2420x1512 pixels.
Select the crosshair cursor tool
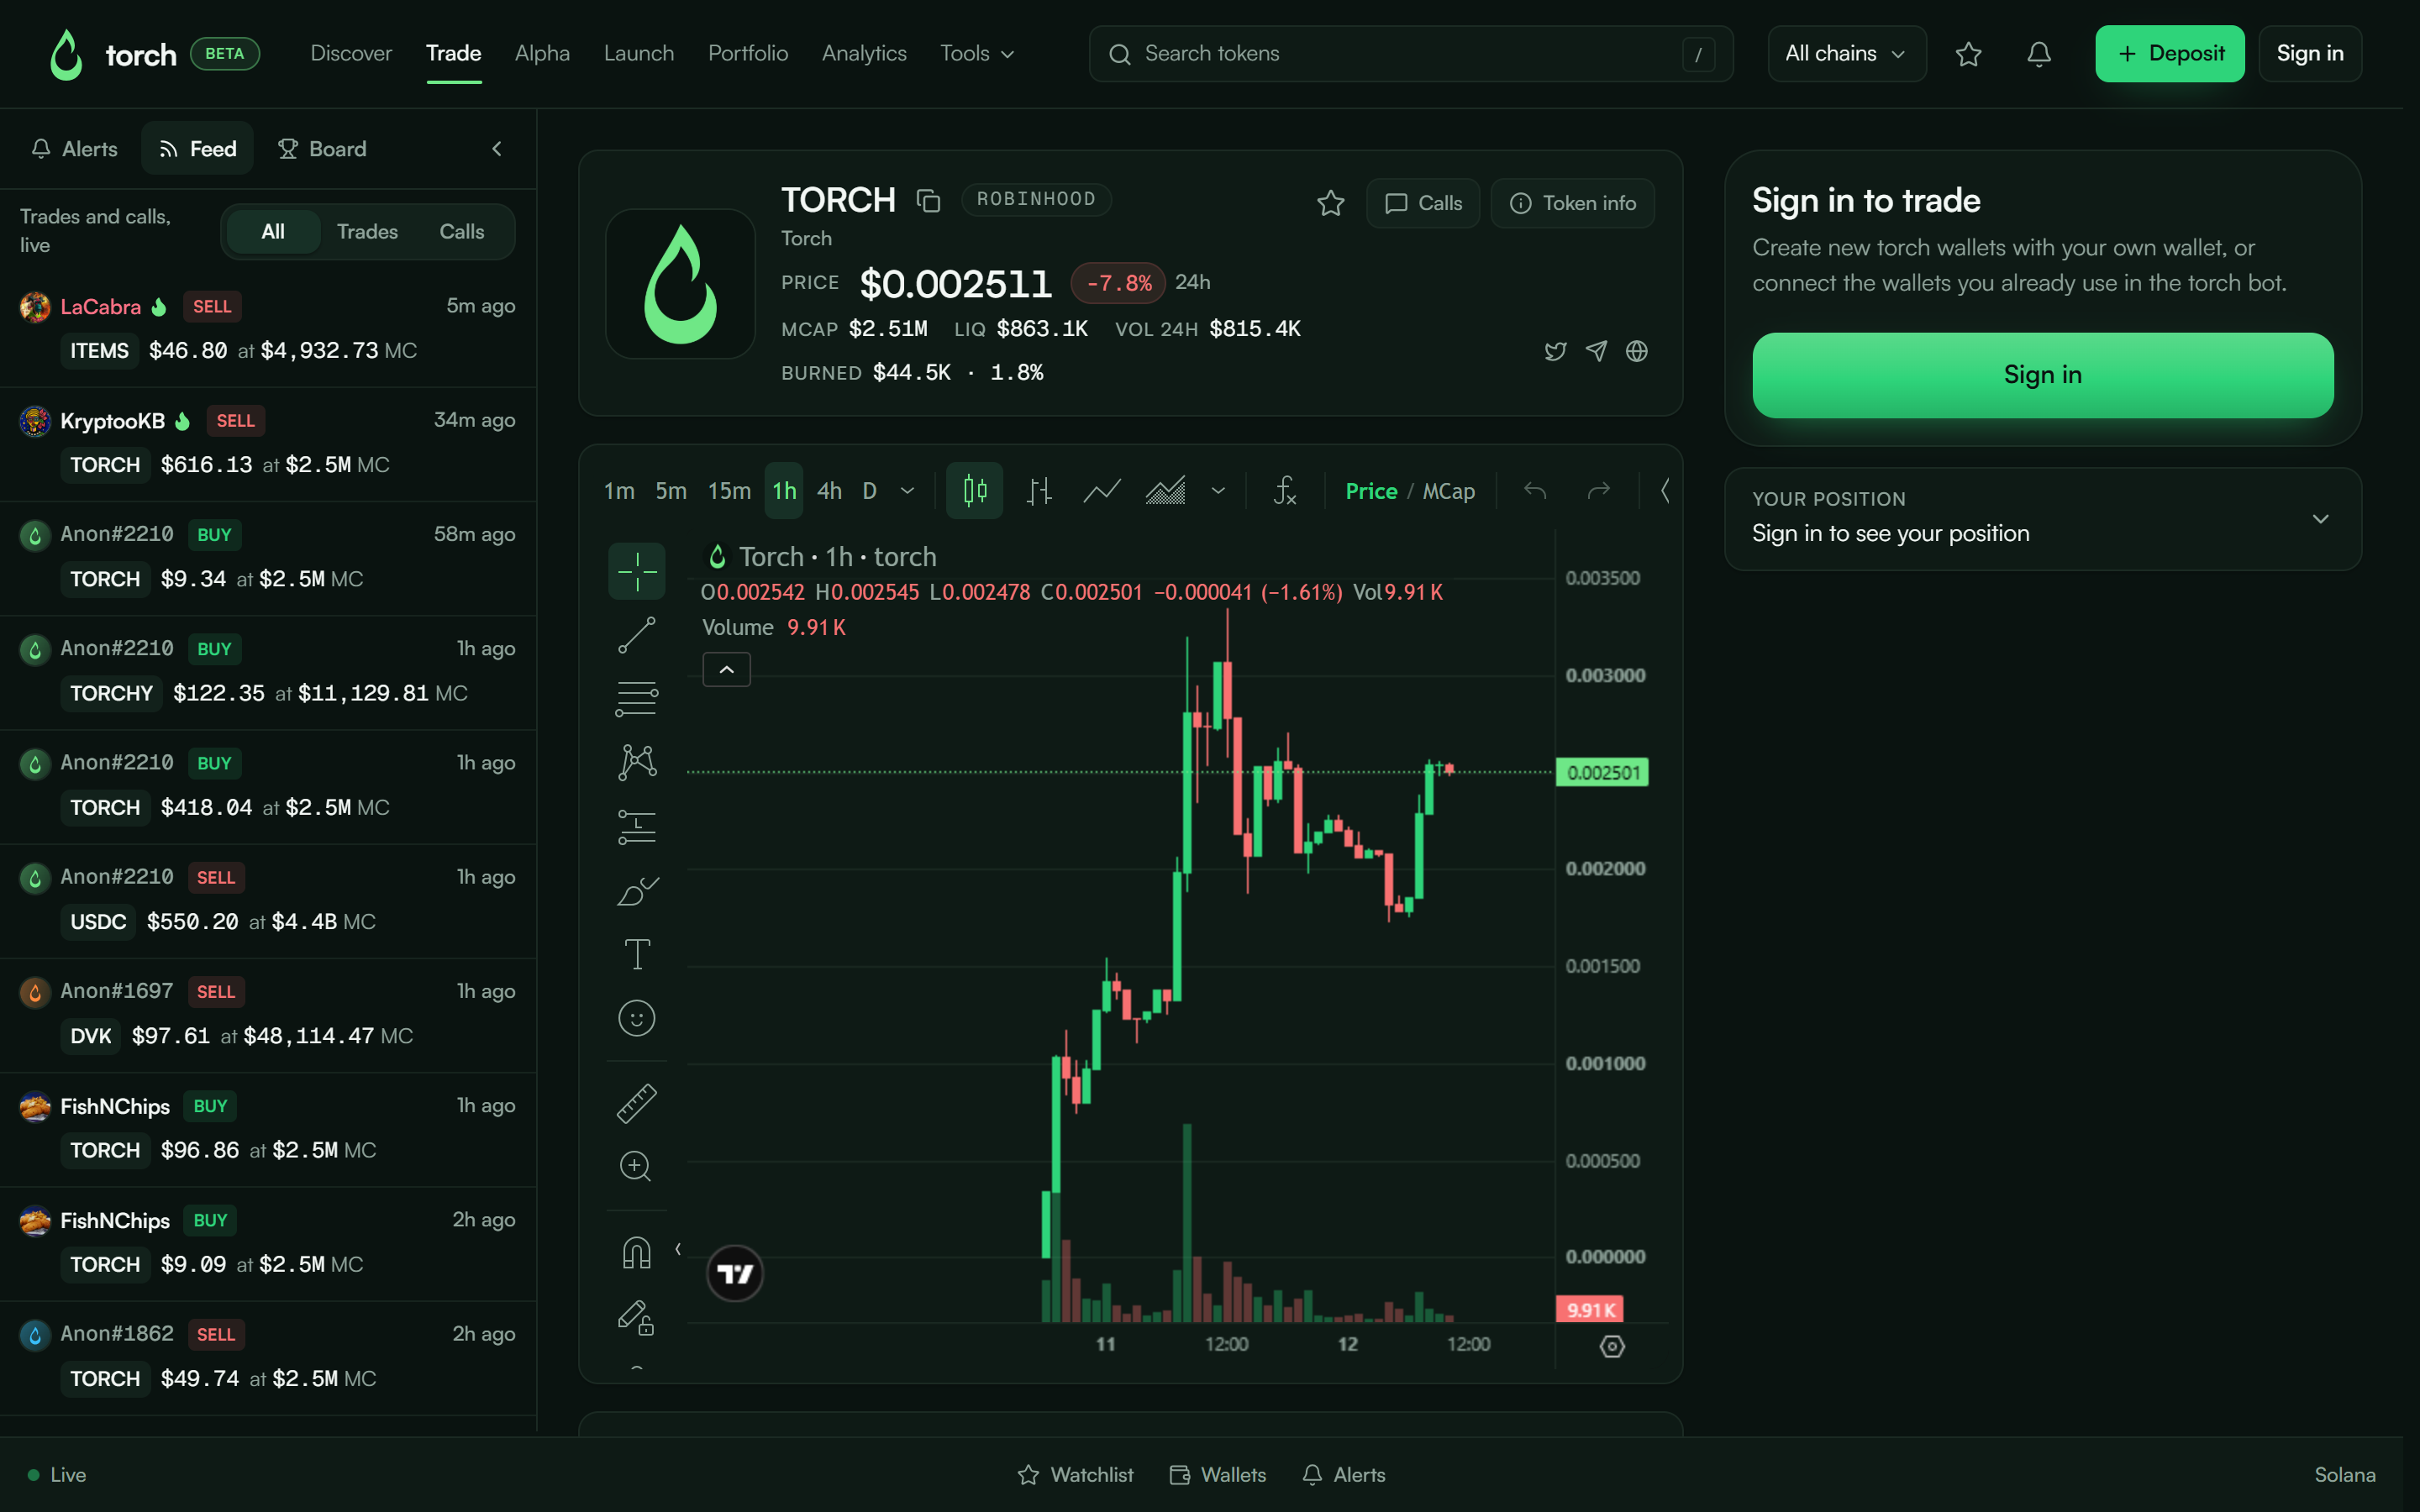(636, 571)
